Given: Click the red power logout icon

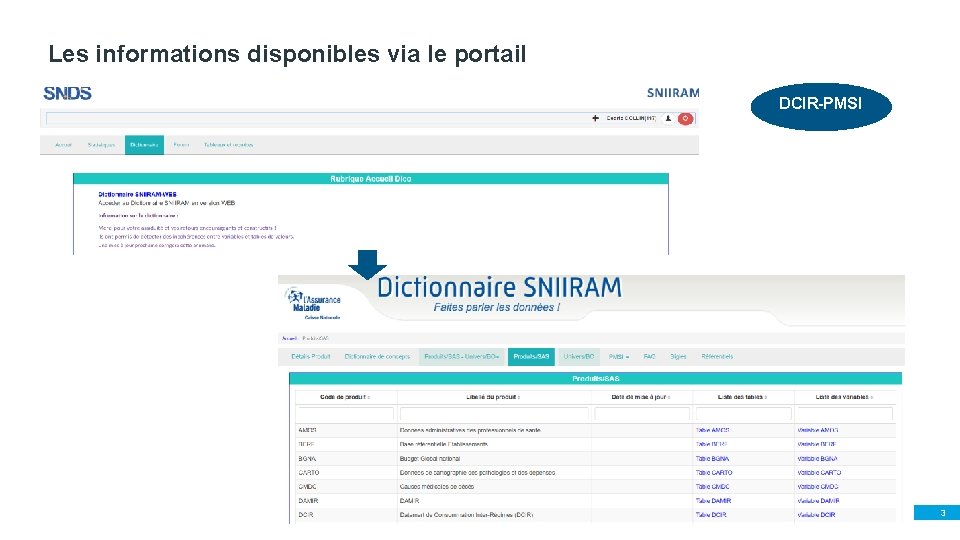Looking at the screenshot, I should (x=686, y=119).
